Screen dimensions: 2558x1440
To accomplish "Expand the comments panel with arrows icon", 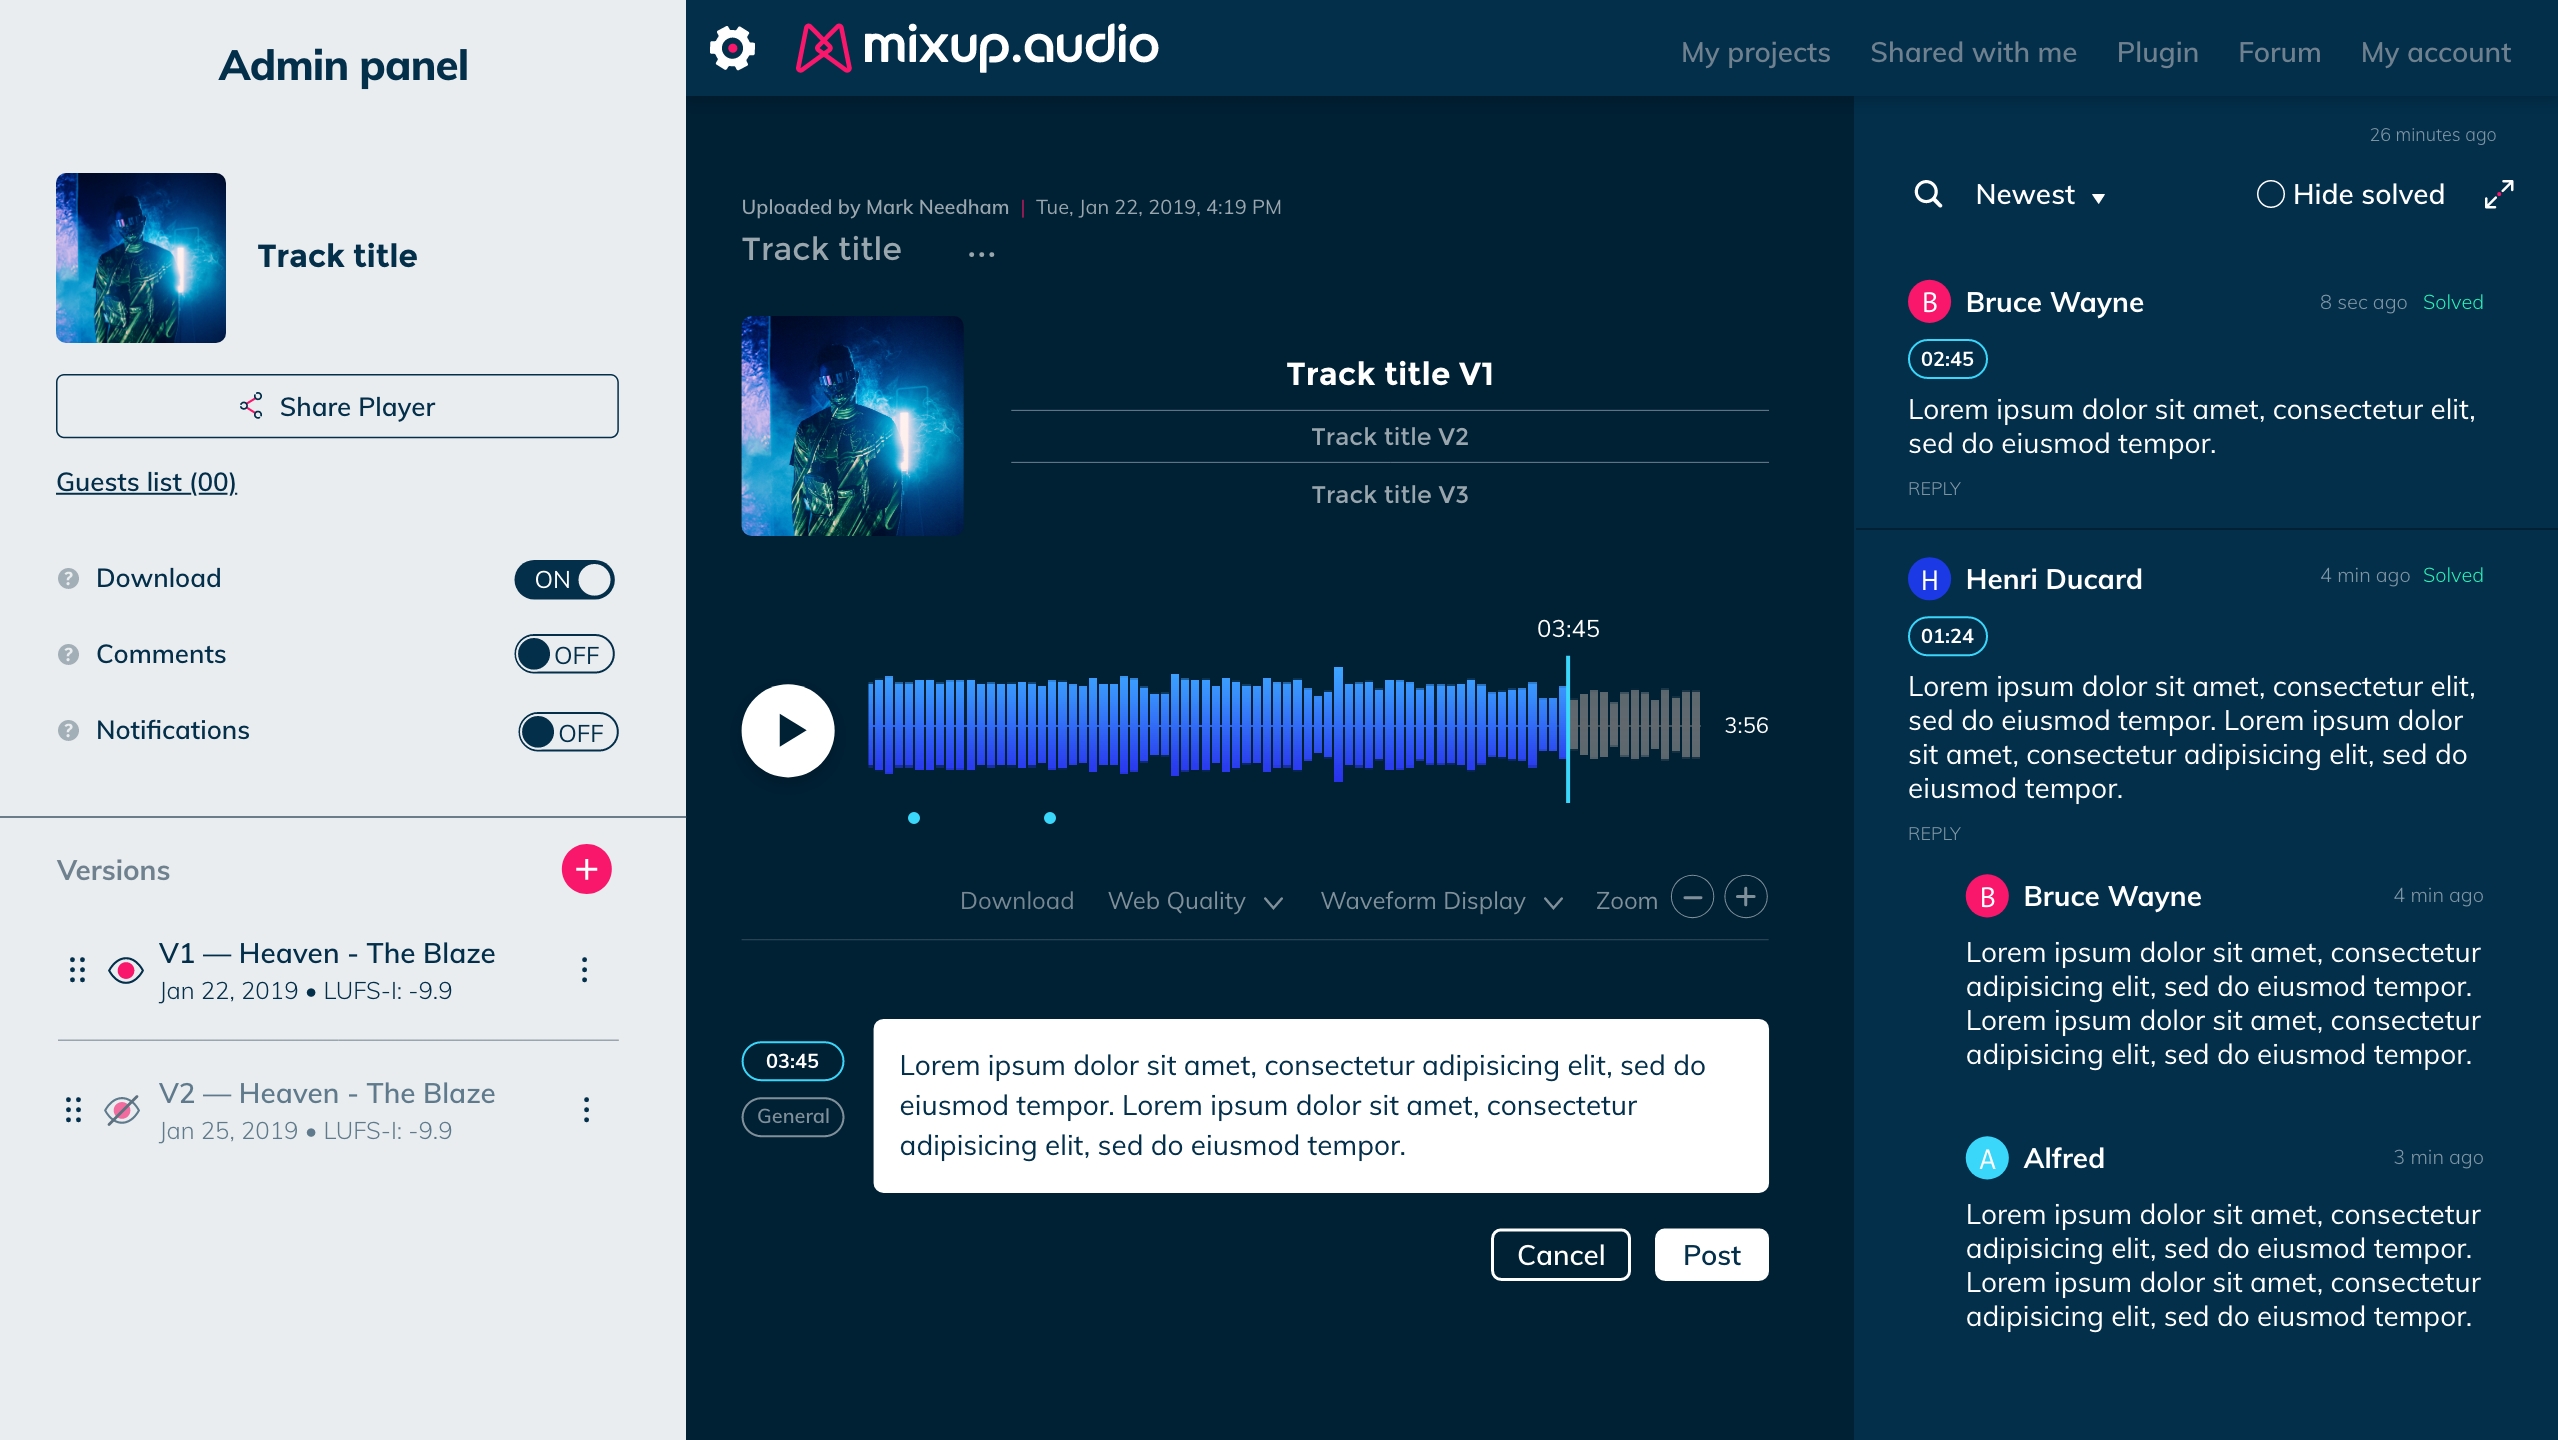I will point(2498,194).
